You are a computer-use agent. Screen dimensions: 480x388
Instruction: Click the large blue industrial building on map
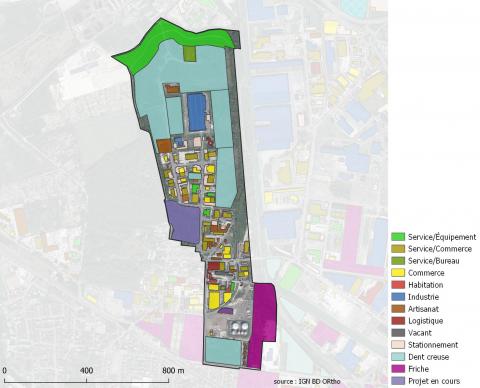(x=196, y=112)
